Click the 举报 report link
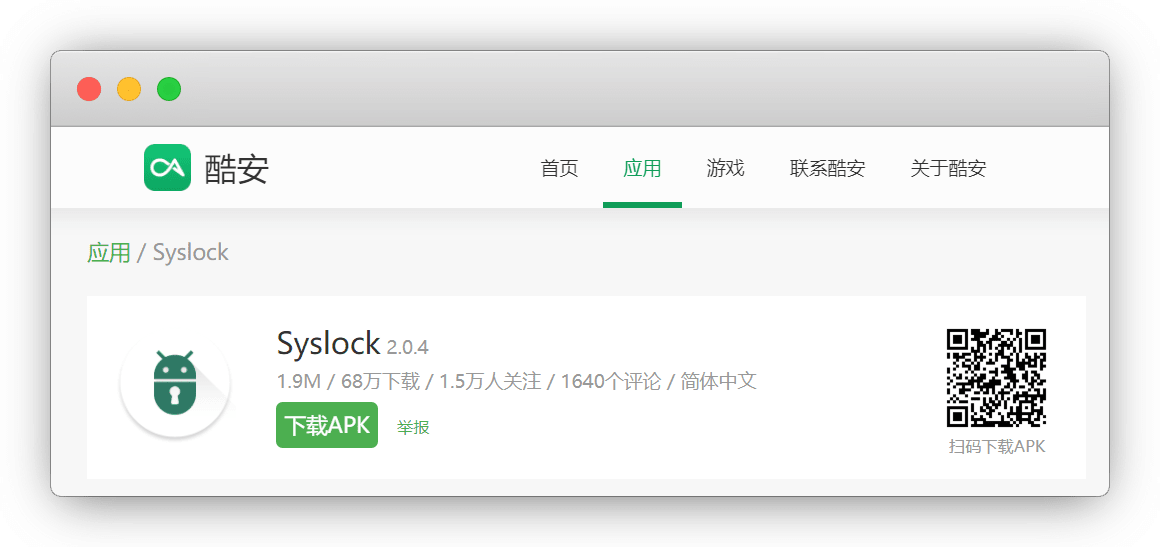 tap(413, 427)
